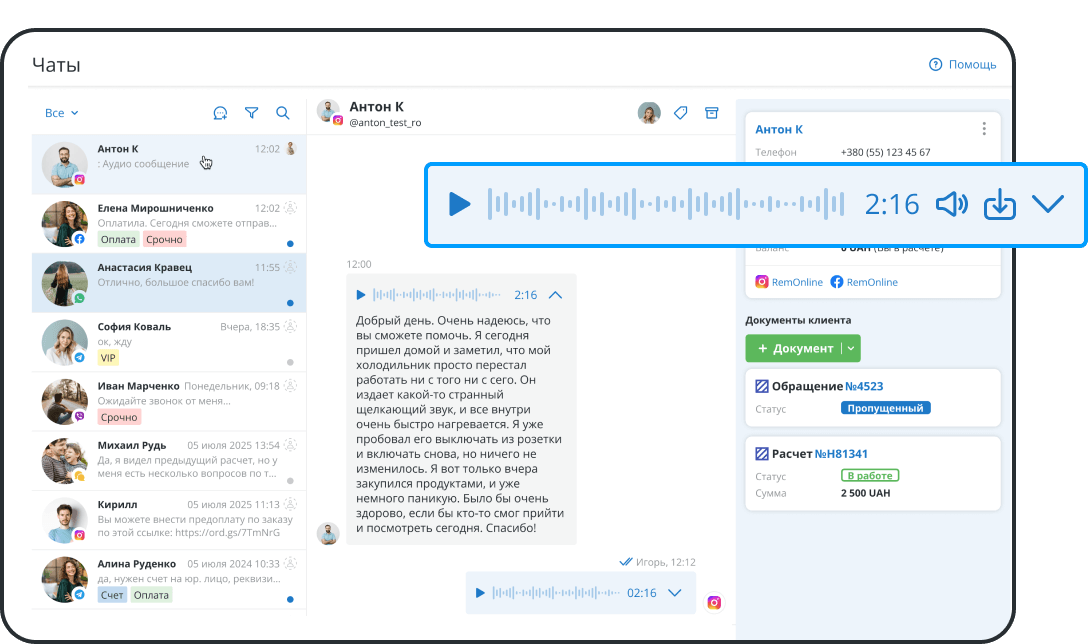Archive the chat with Anton K
The height and width of the screenshot is (644, 1092).
711,113
